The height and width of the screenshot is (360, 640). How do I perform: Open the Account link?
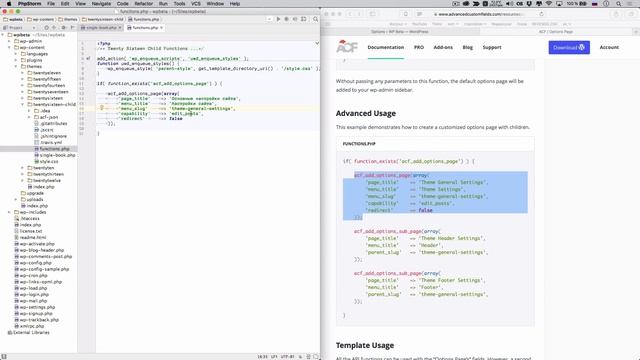(609, 47)
